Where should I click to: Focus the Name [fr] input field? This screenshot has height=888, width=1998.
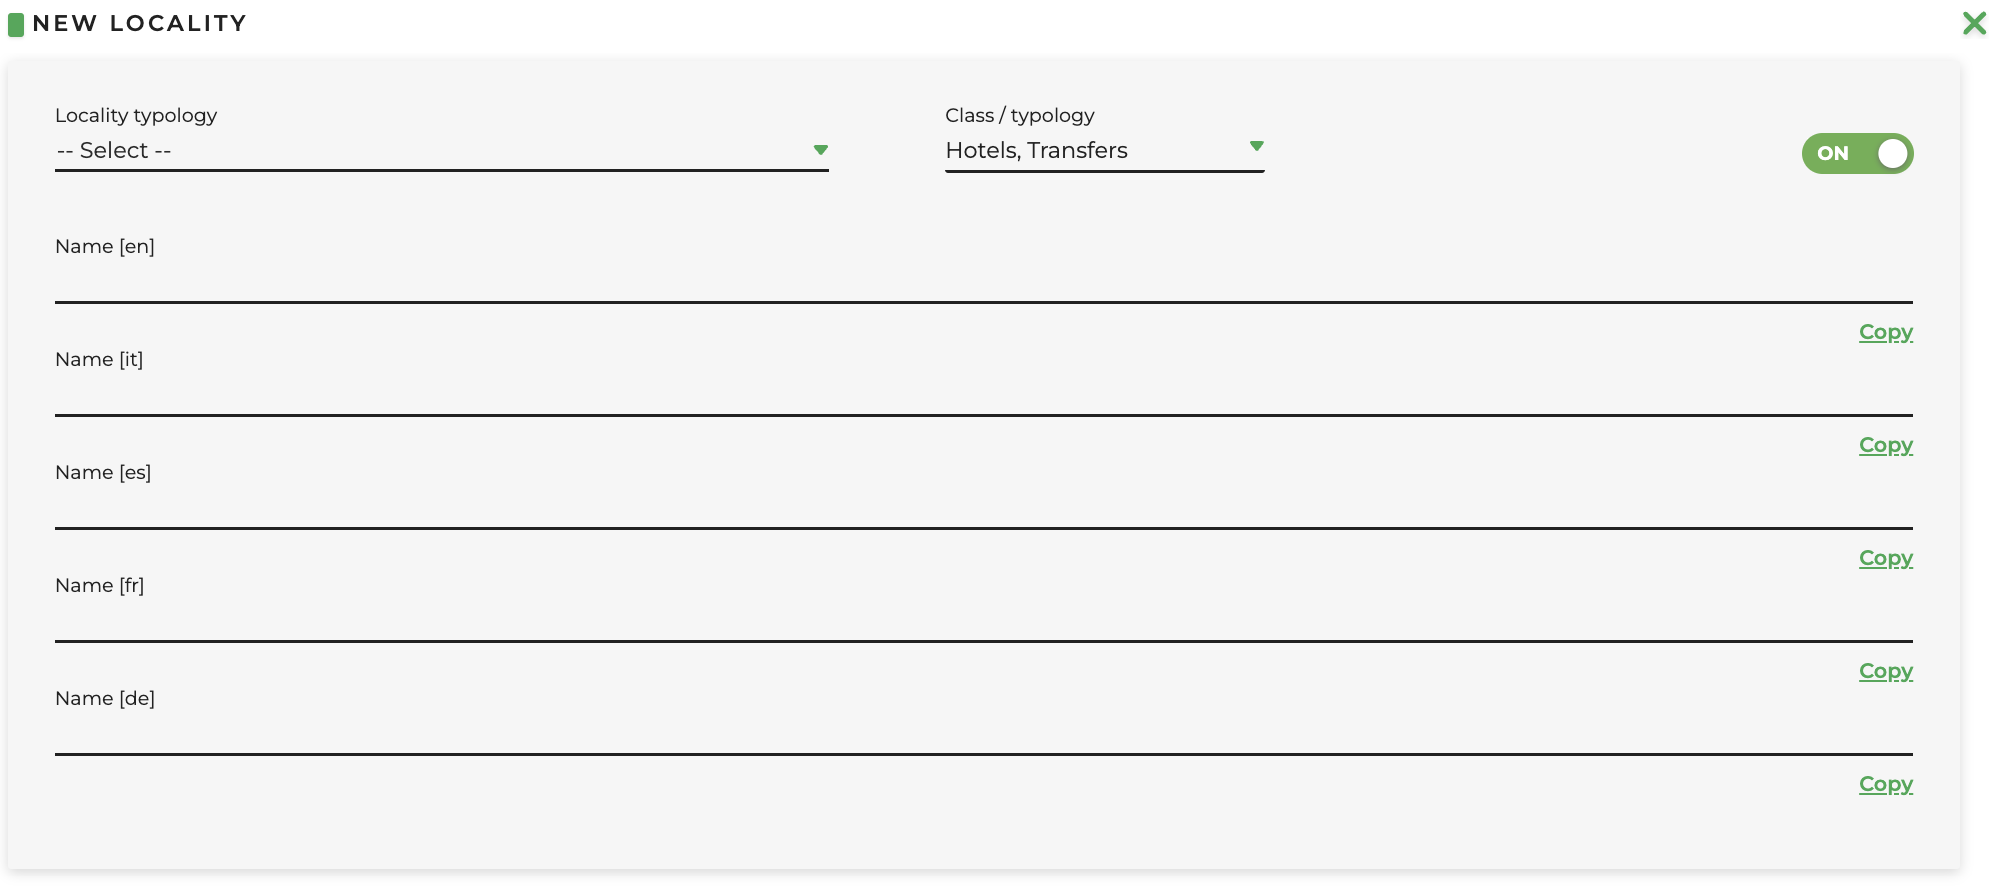[983, 622]
